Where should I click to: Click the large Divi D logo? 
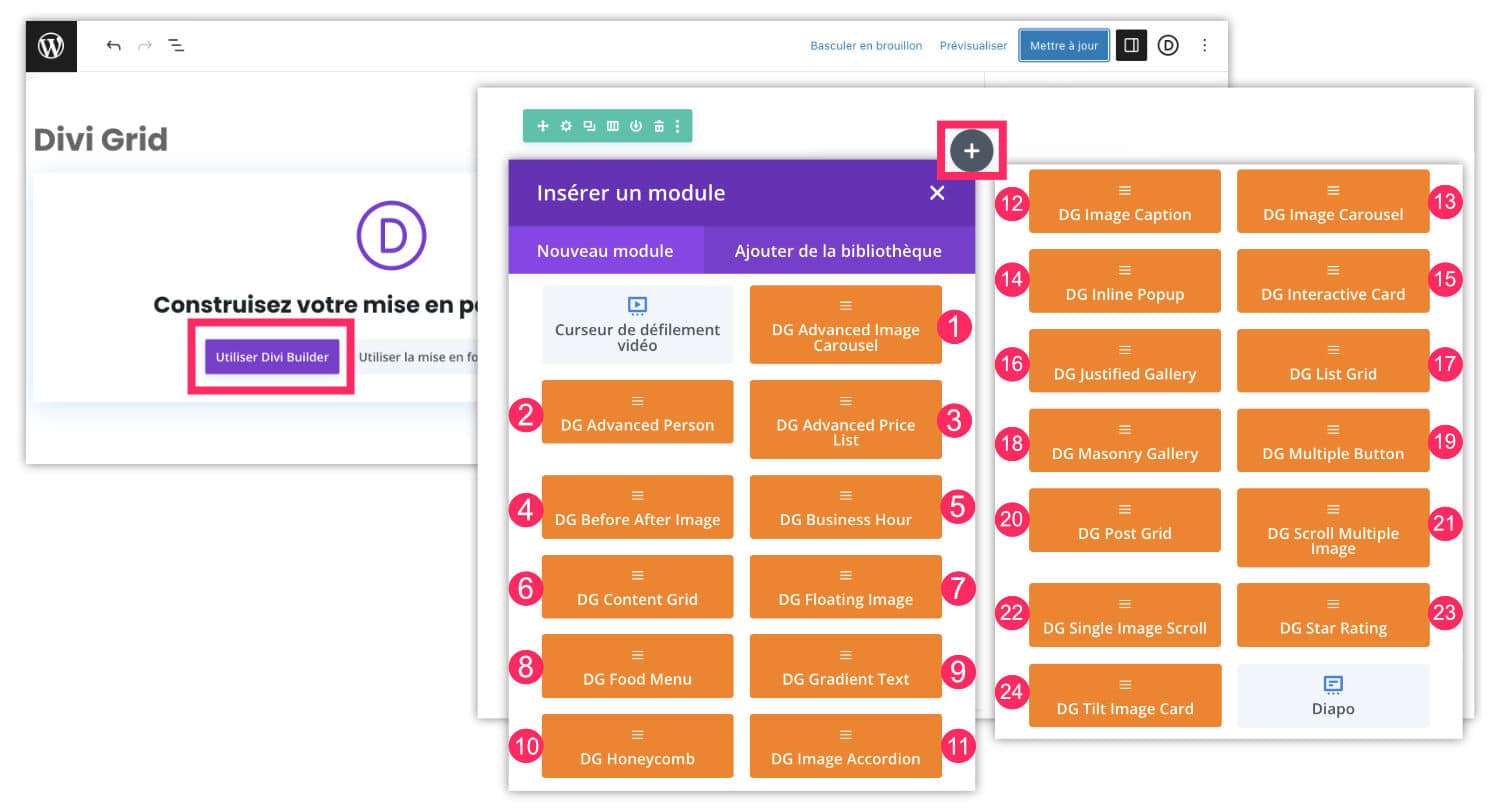391,236
